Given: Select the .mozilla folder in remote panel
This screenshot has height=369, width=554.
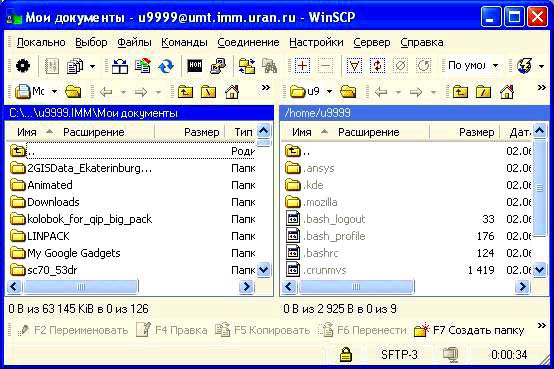Looking at the screenshot, I should click(311, 202).
